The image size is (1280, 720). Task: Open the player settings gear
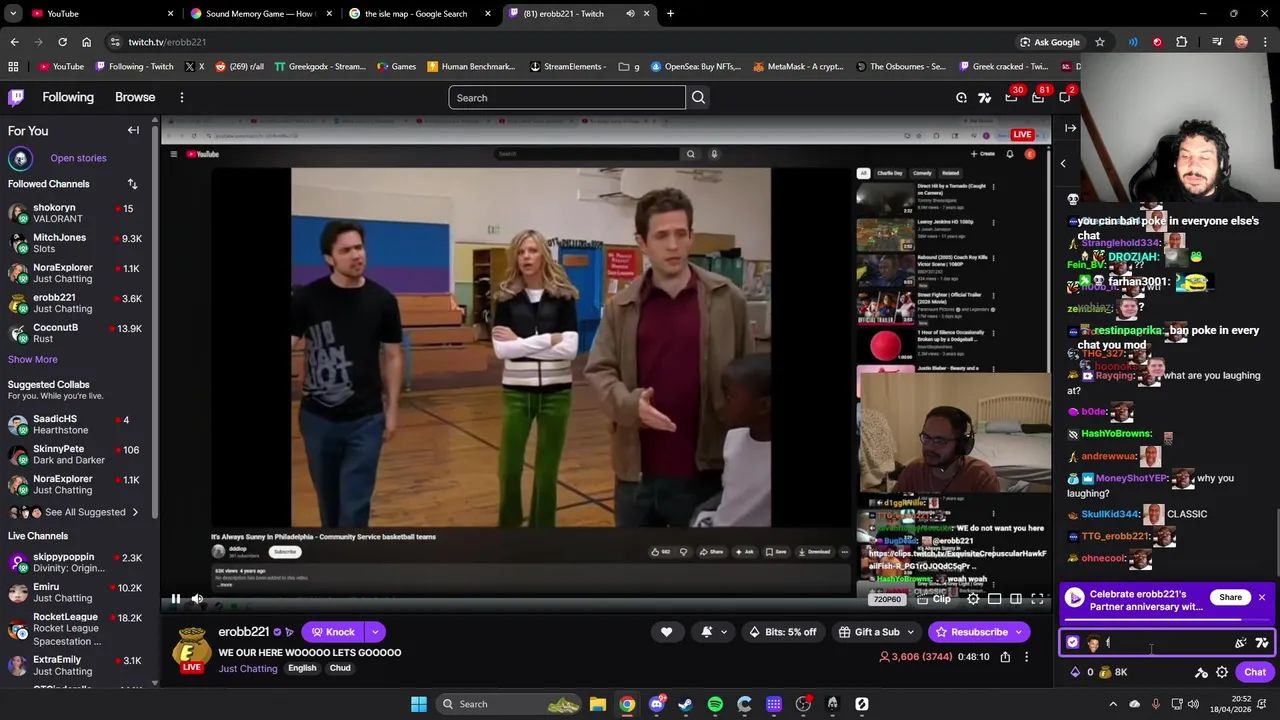coord(973,599)
